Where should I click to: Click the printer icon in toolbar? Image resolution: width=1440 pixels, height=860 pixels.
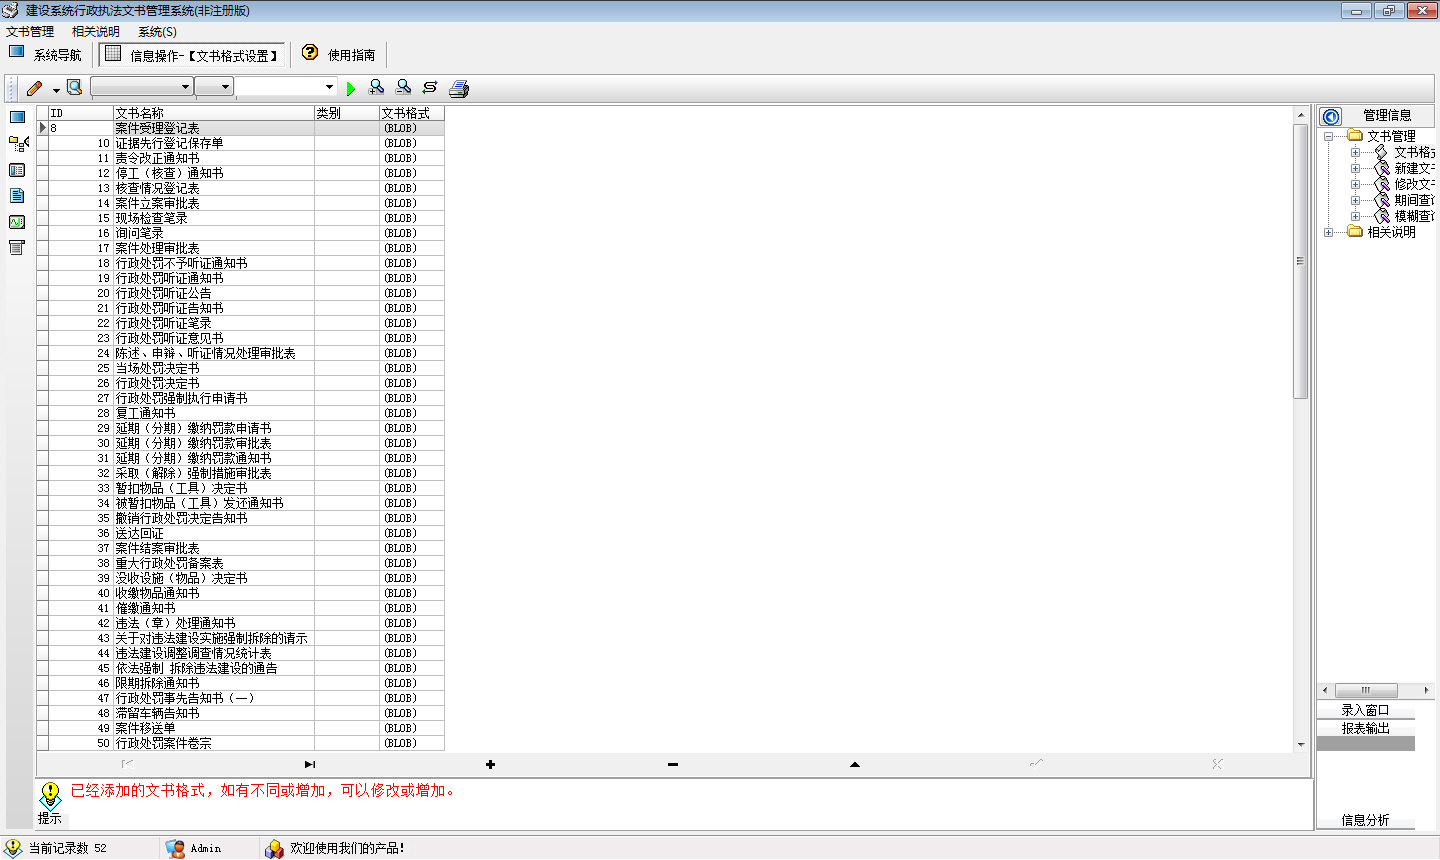(x=459, y=89)
